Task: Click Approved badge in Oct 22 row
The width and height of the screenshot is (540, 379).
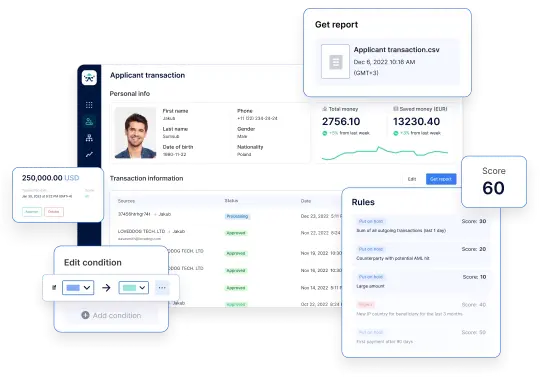Action: [236, 304]
